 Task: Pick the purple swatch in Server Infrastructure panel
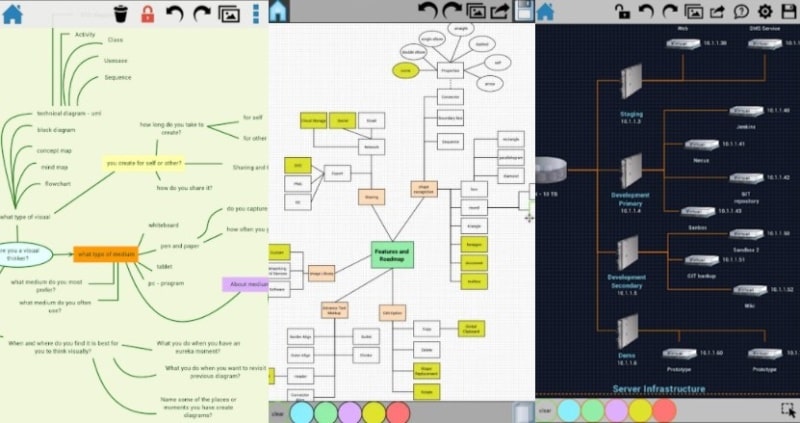point(616,410)
